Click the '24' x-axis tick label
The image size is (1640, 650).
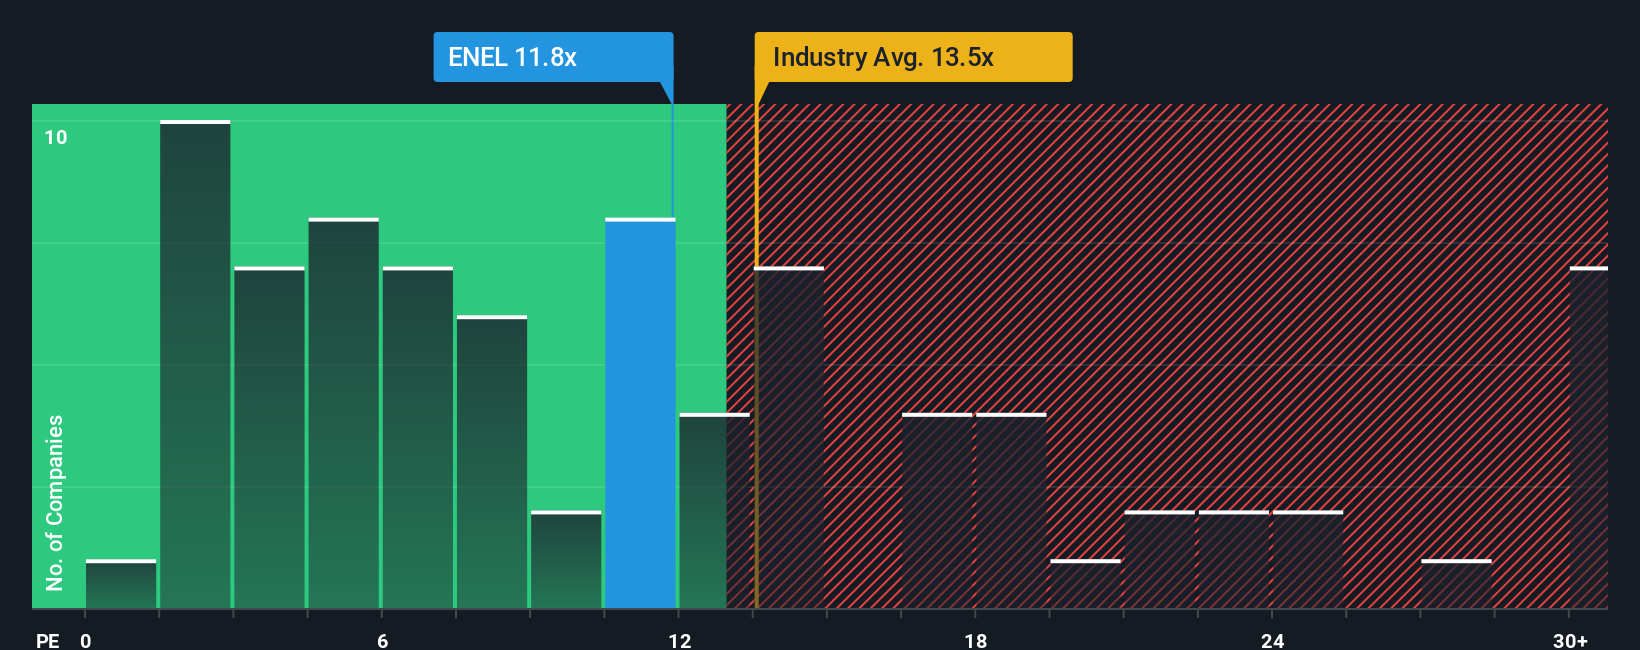tap(1272, 640)
